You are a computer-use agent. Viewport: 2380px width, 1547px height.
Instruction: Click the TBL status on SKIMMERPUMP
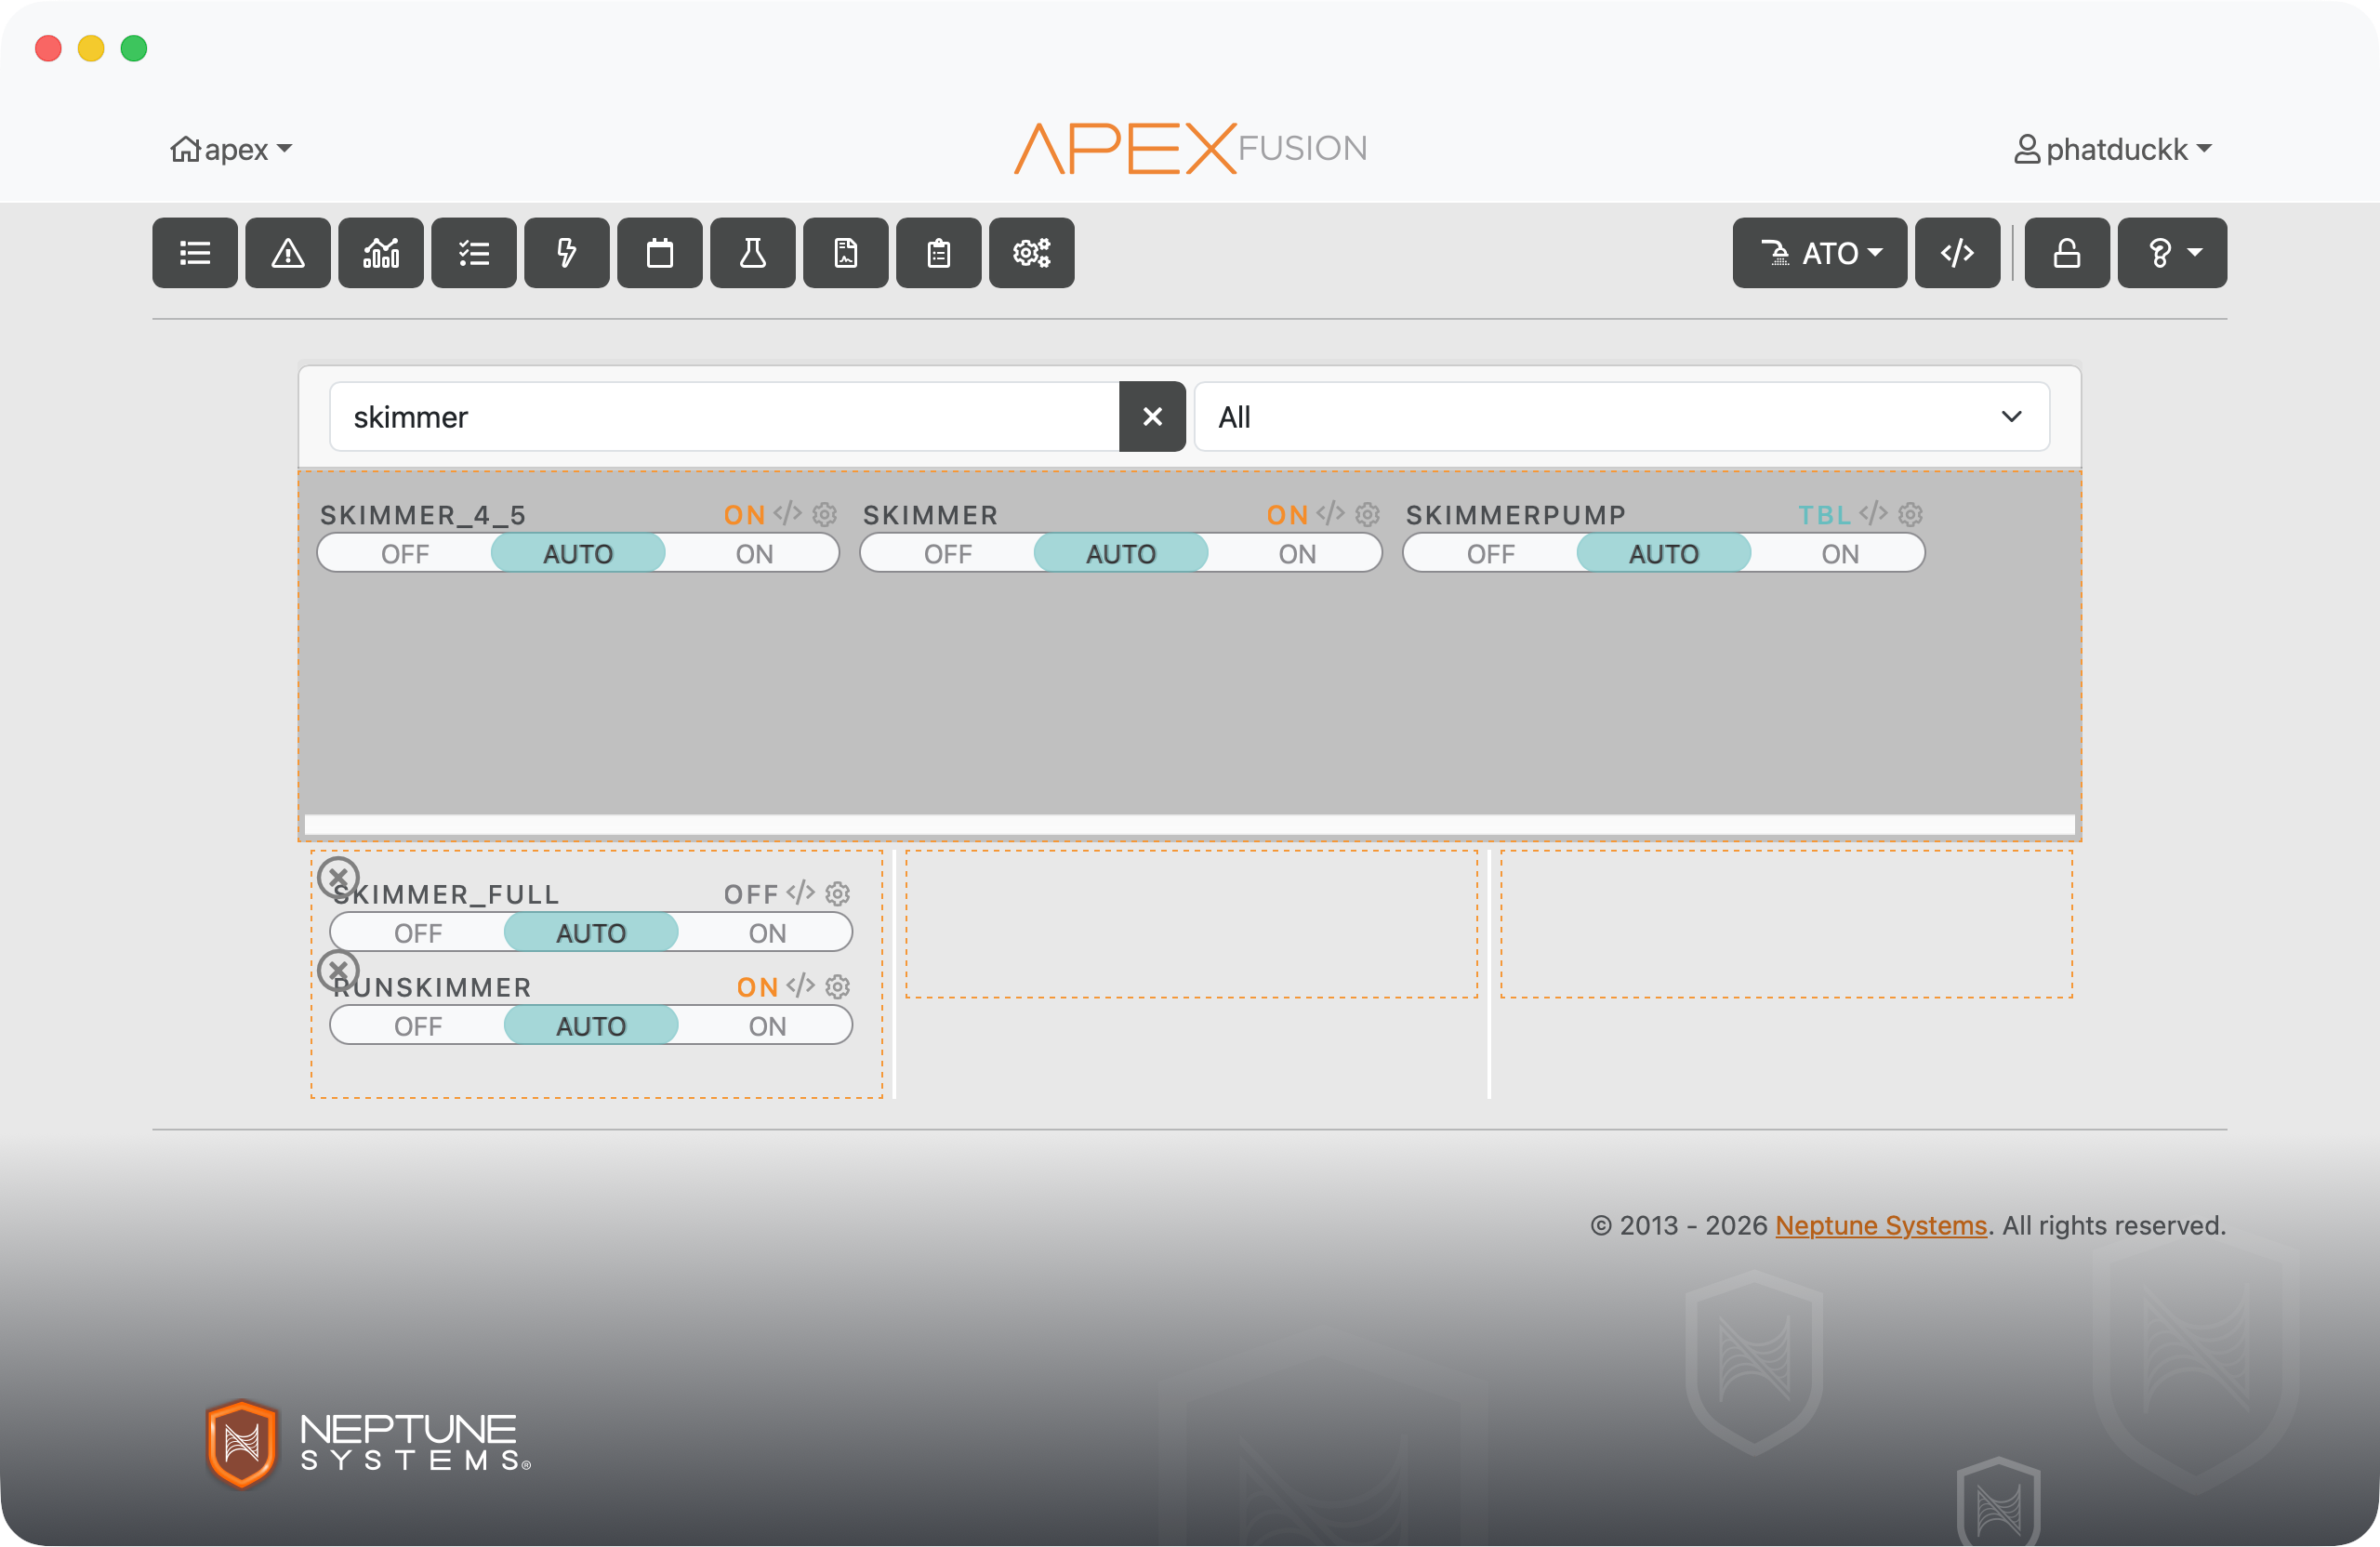(1824, 515)
